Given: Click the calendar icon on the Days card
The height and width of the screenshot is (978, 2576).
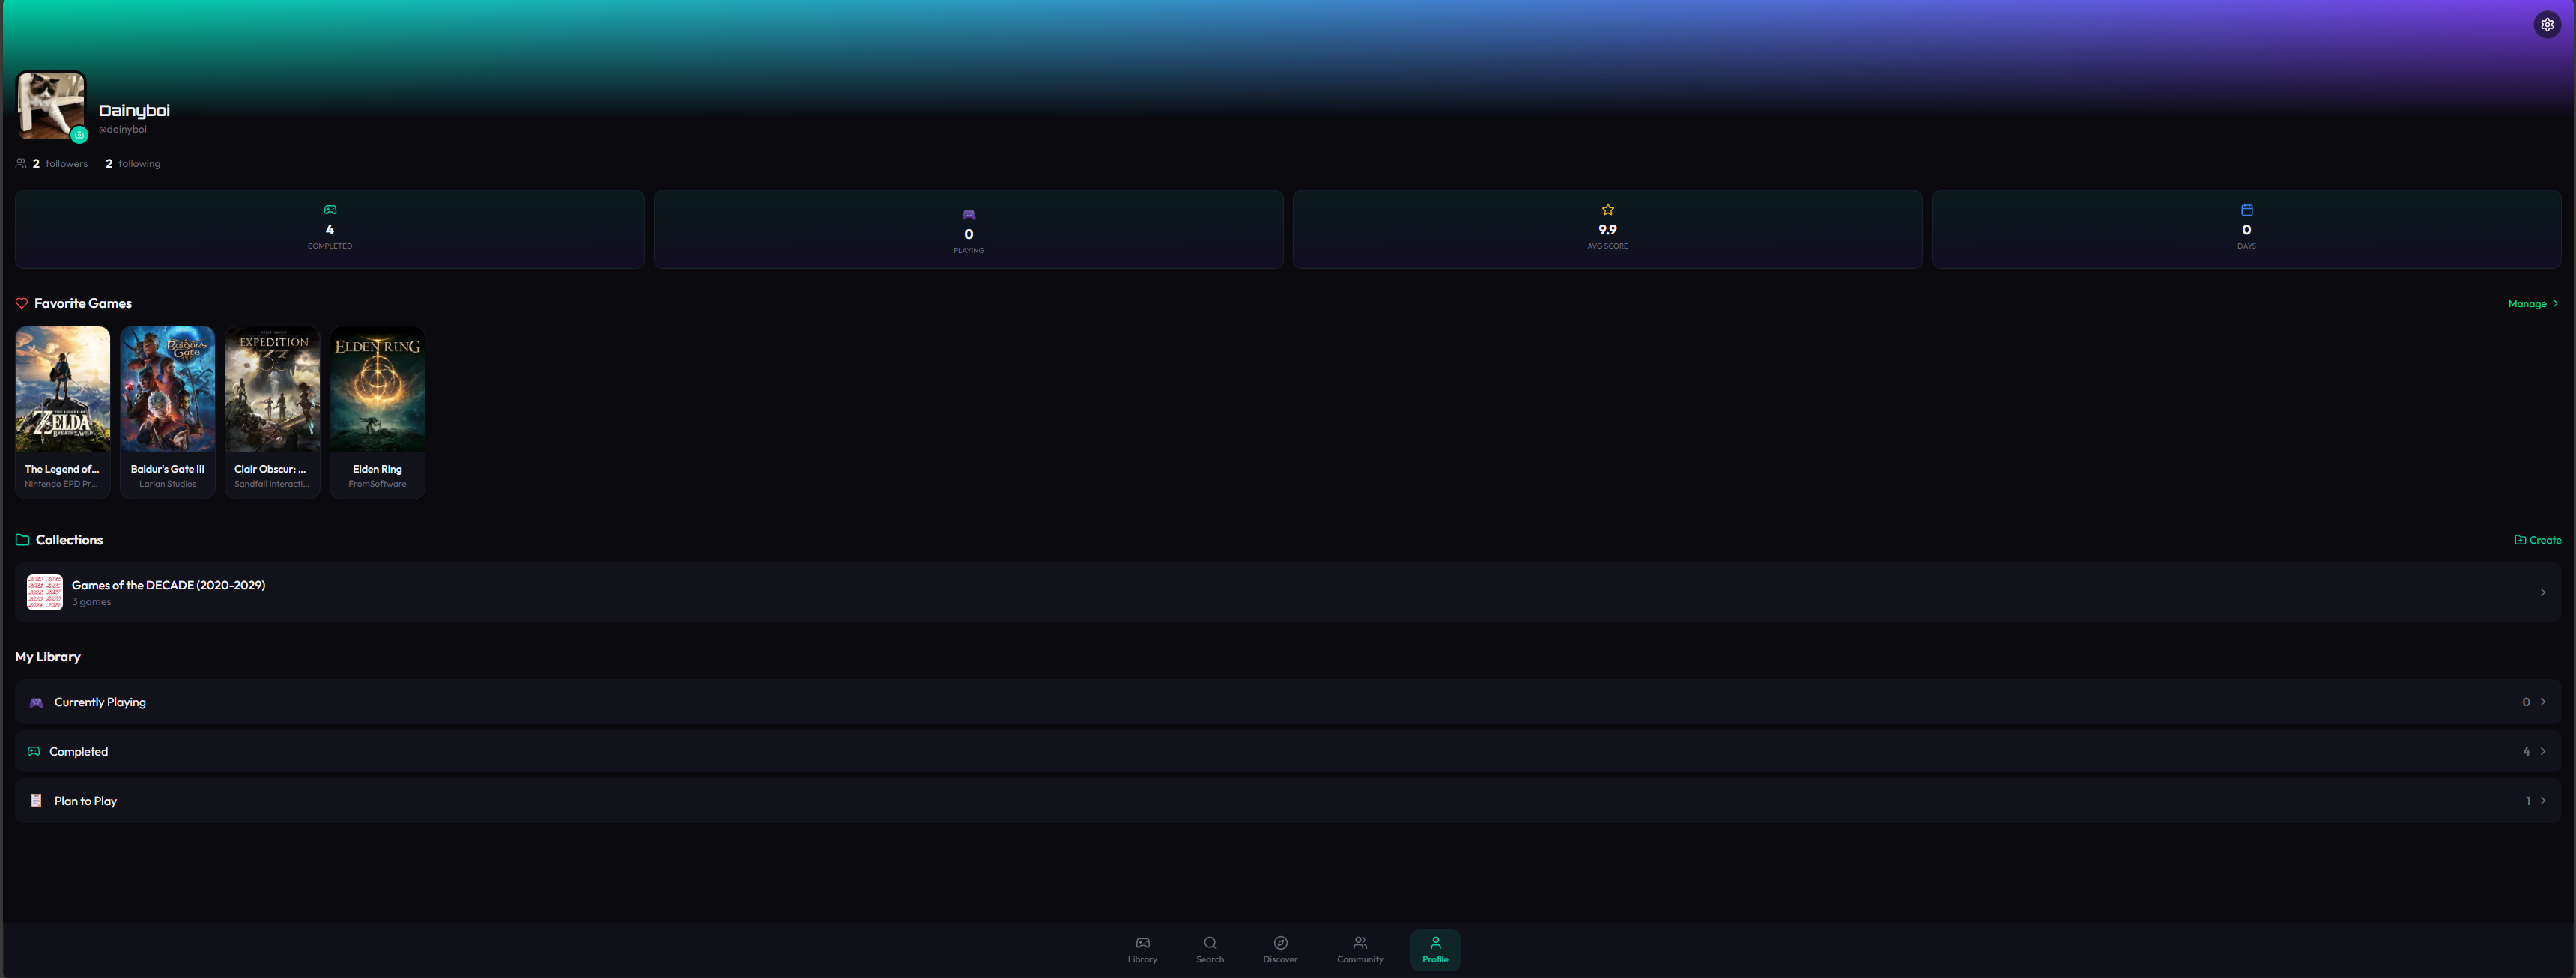Looking at the screenshot, I should 2246,210.
